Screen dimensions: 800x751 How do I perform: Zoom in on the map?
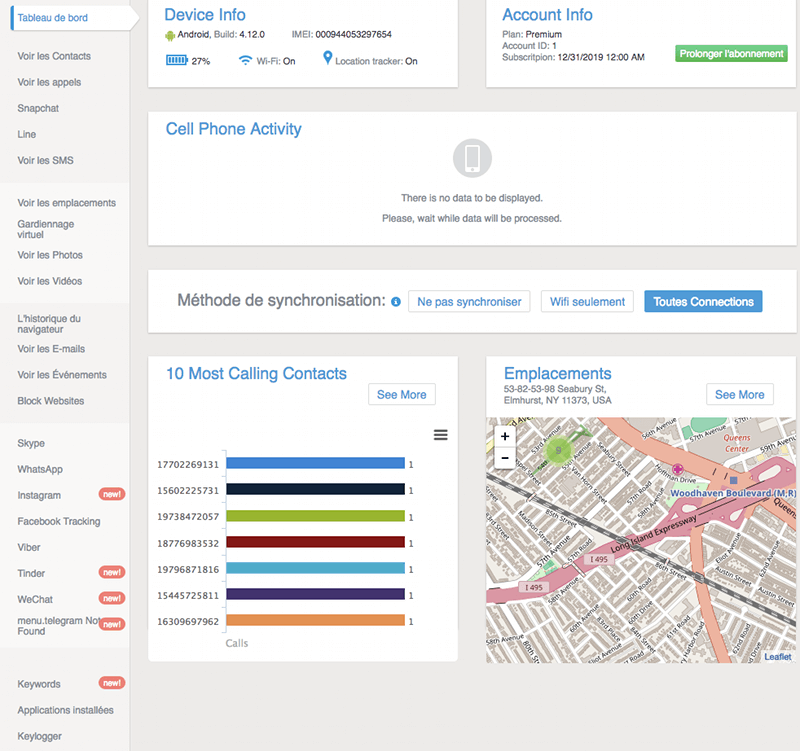[505, 436]
